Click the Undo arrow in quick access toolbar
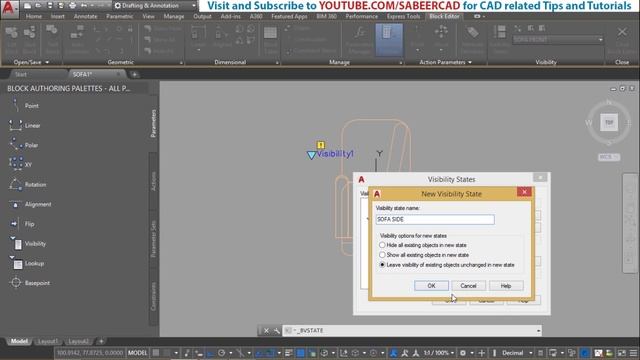 pyautogui.click(x=84, y=6)
